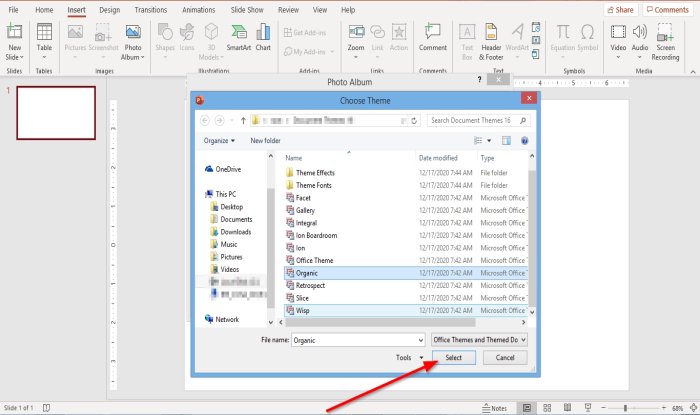Image resolution: width=700 pixels, height=415 pixels.
Task: Click the Share button
Action: tap(621, 9)
